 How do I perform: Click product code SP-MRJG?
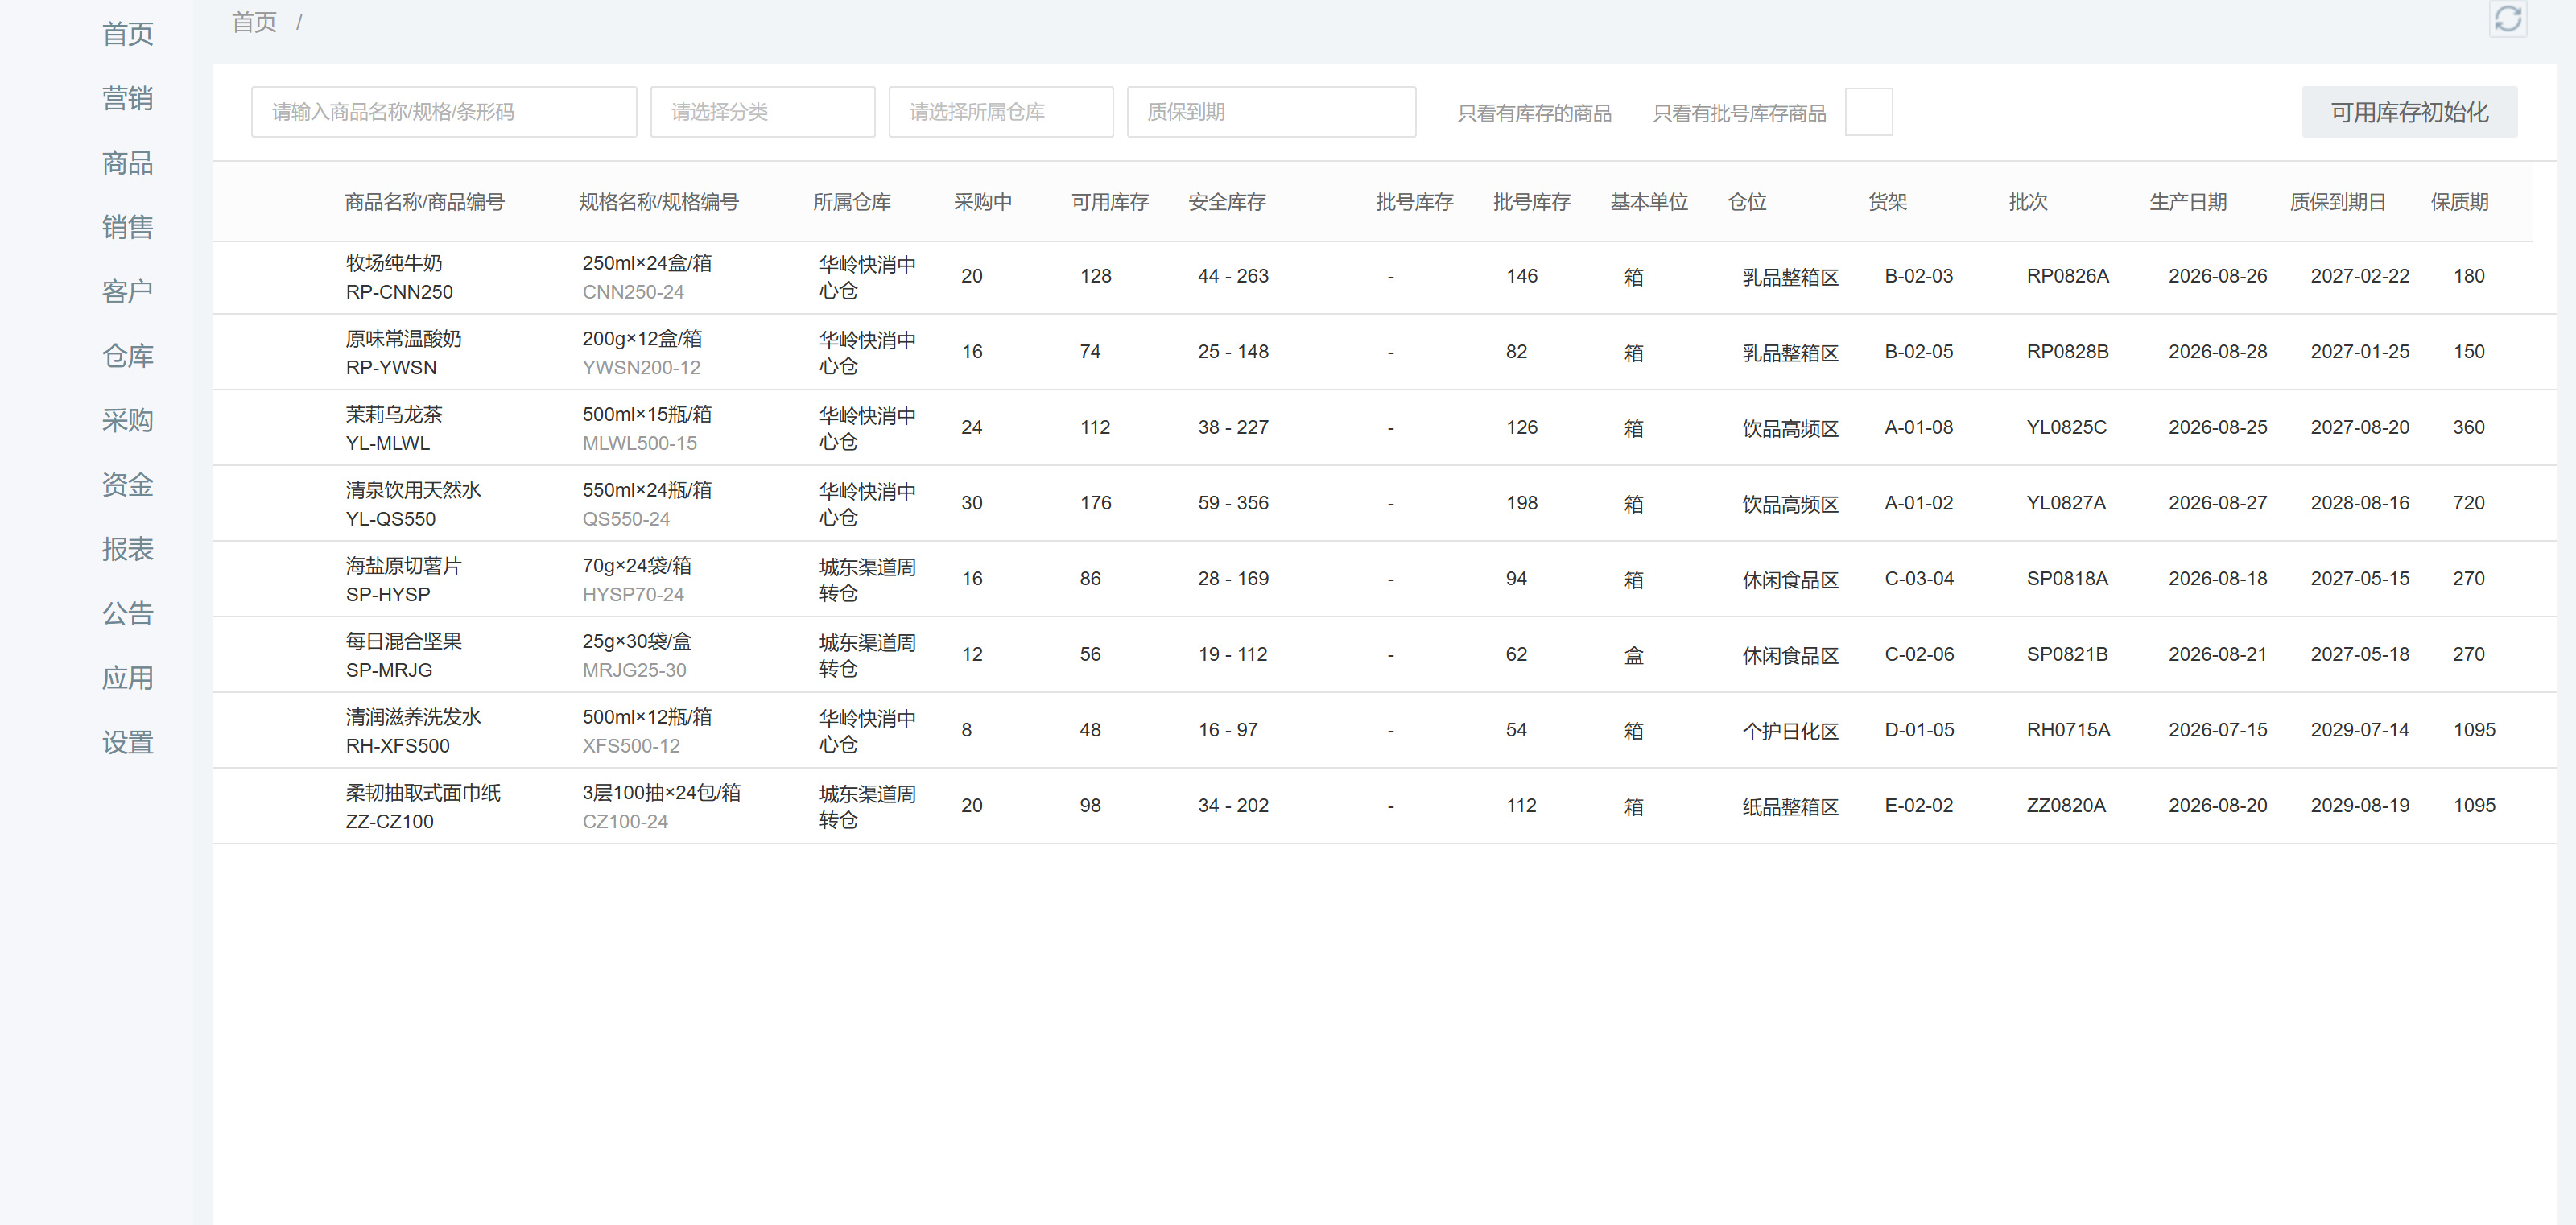point(389,670)
